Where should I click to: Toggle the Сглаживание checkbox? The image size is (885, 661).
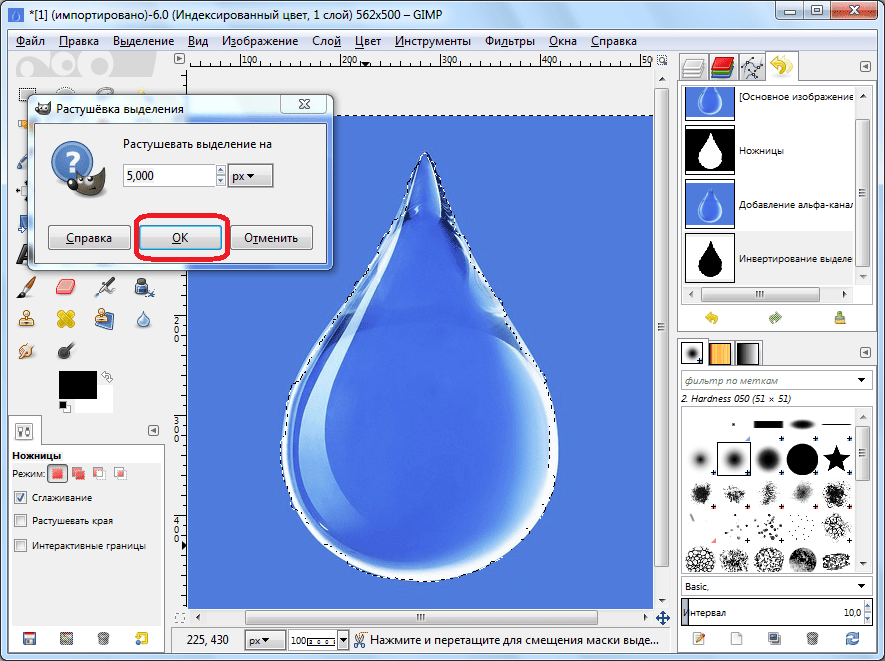click(21, 497)
